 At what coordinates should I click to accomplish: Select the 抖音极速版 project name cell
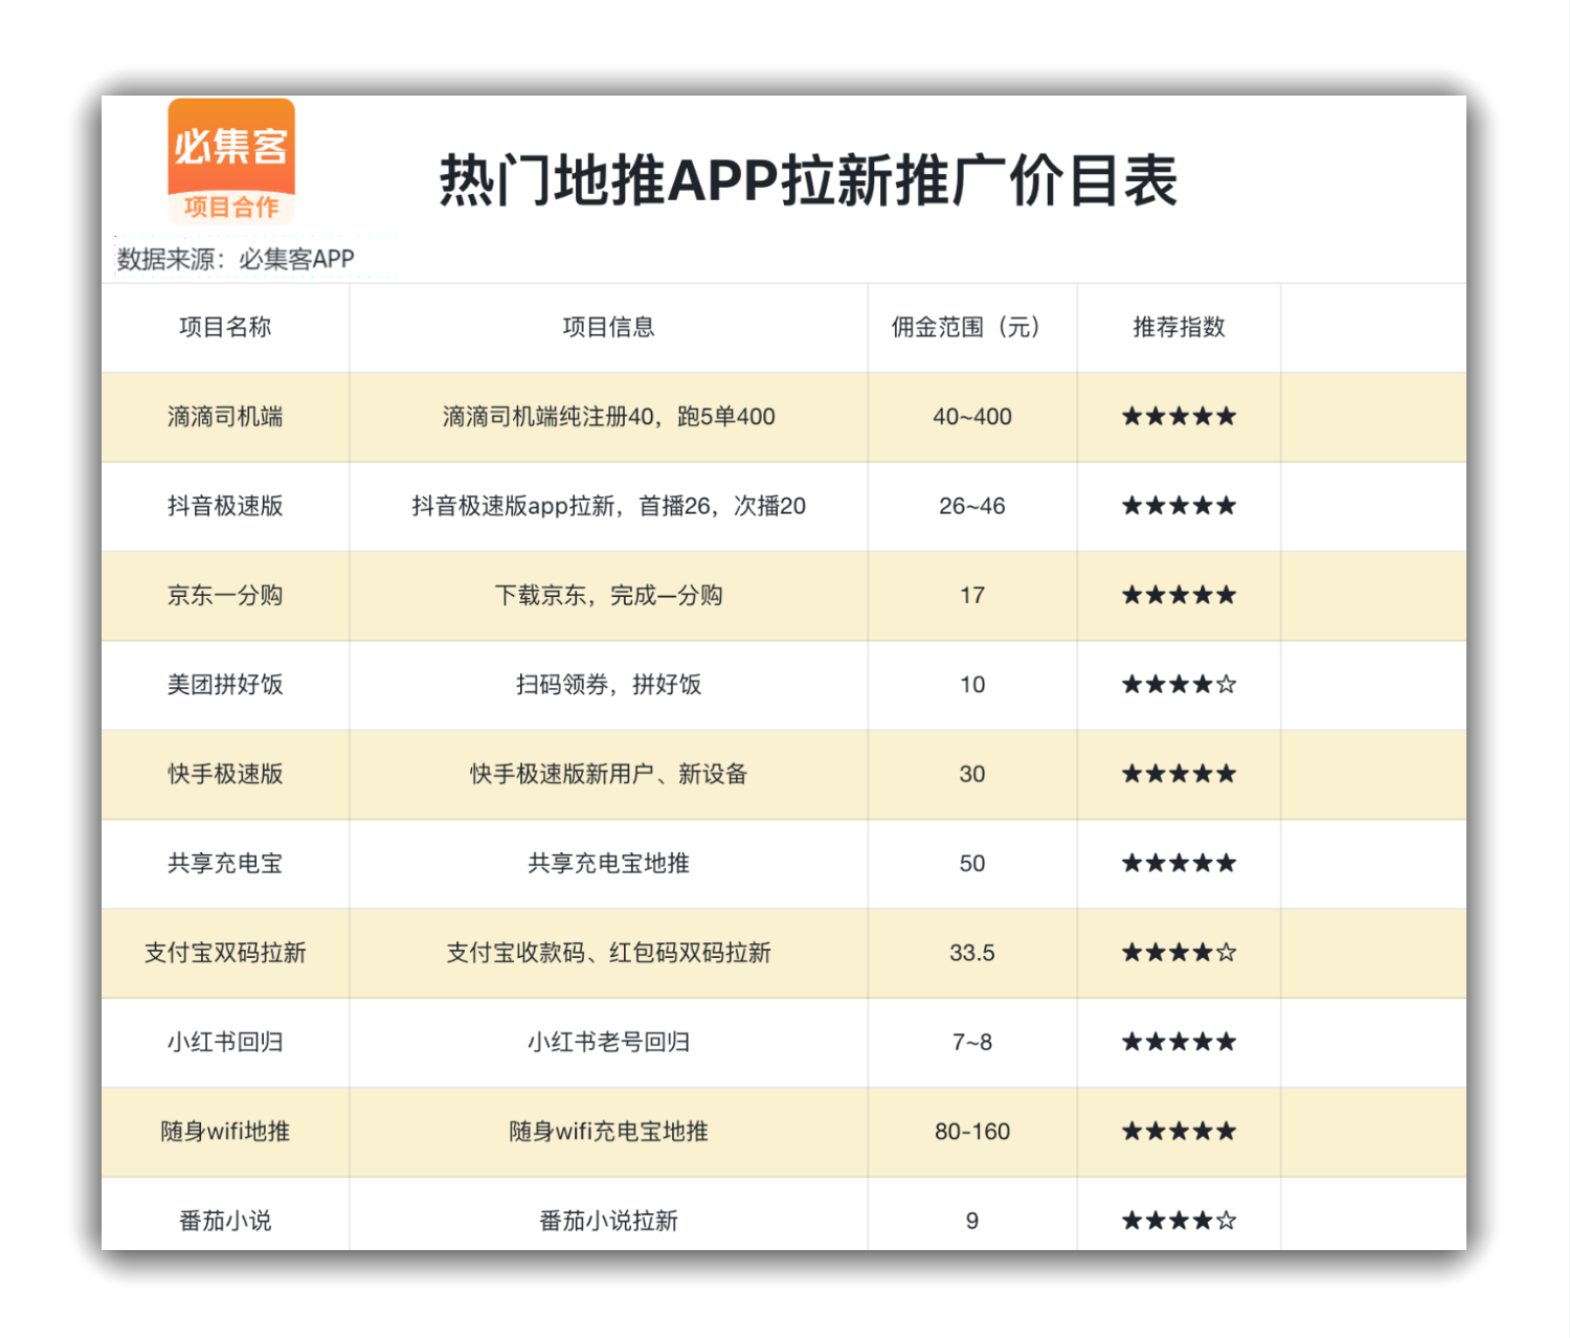pos(225,506)
